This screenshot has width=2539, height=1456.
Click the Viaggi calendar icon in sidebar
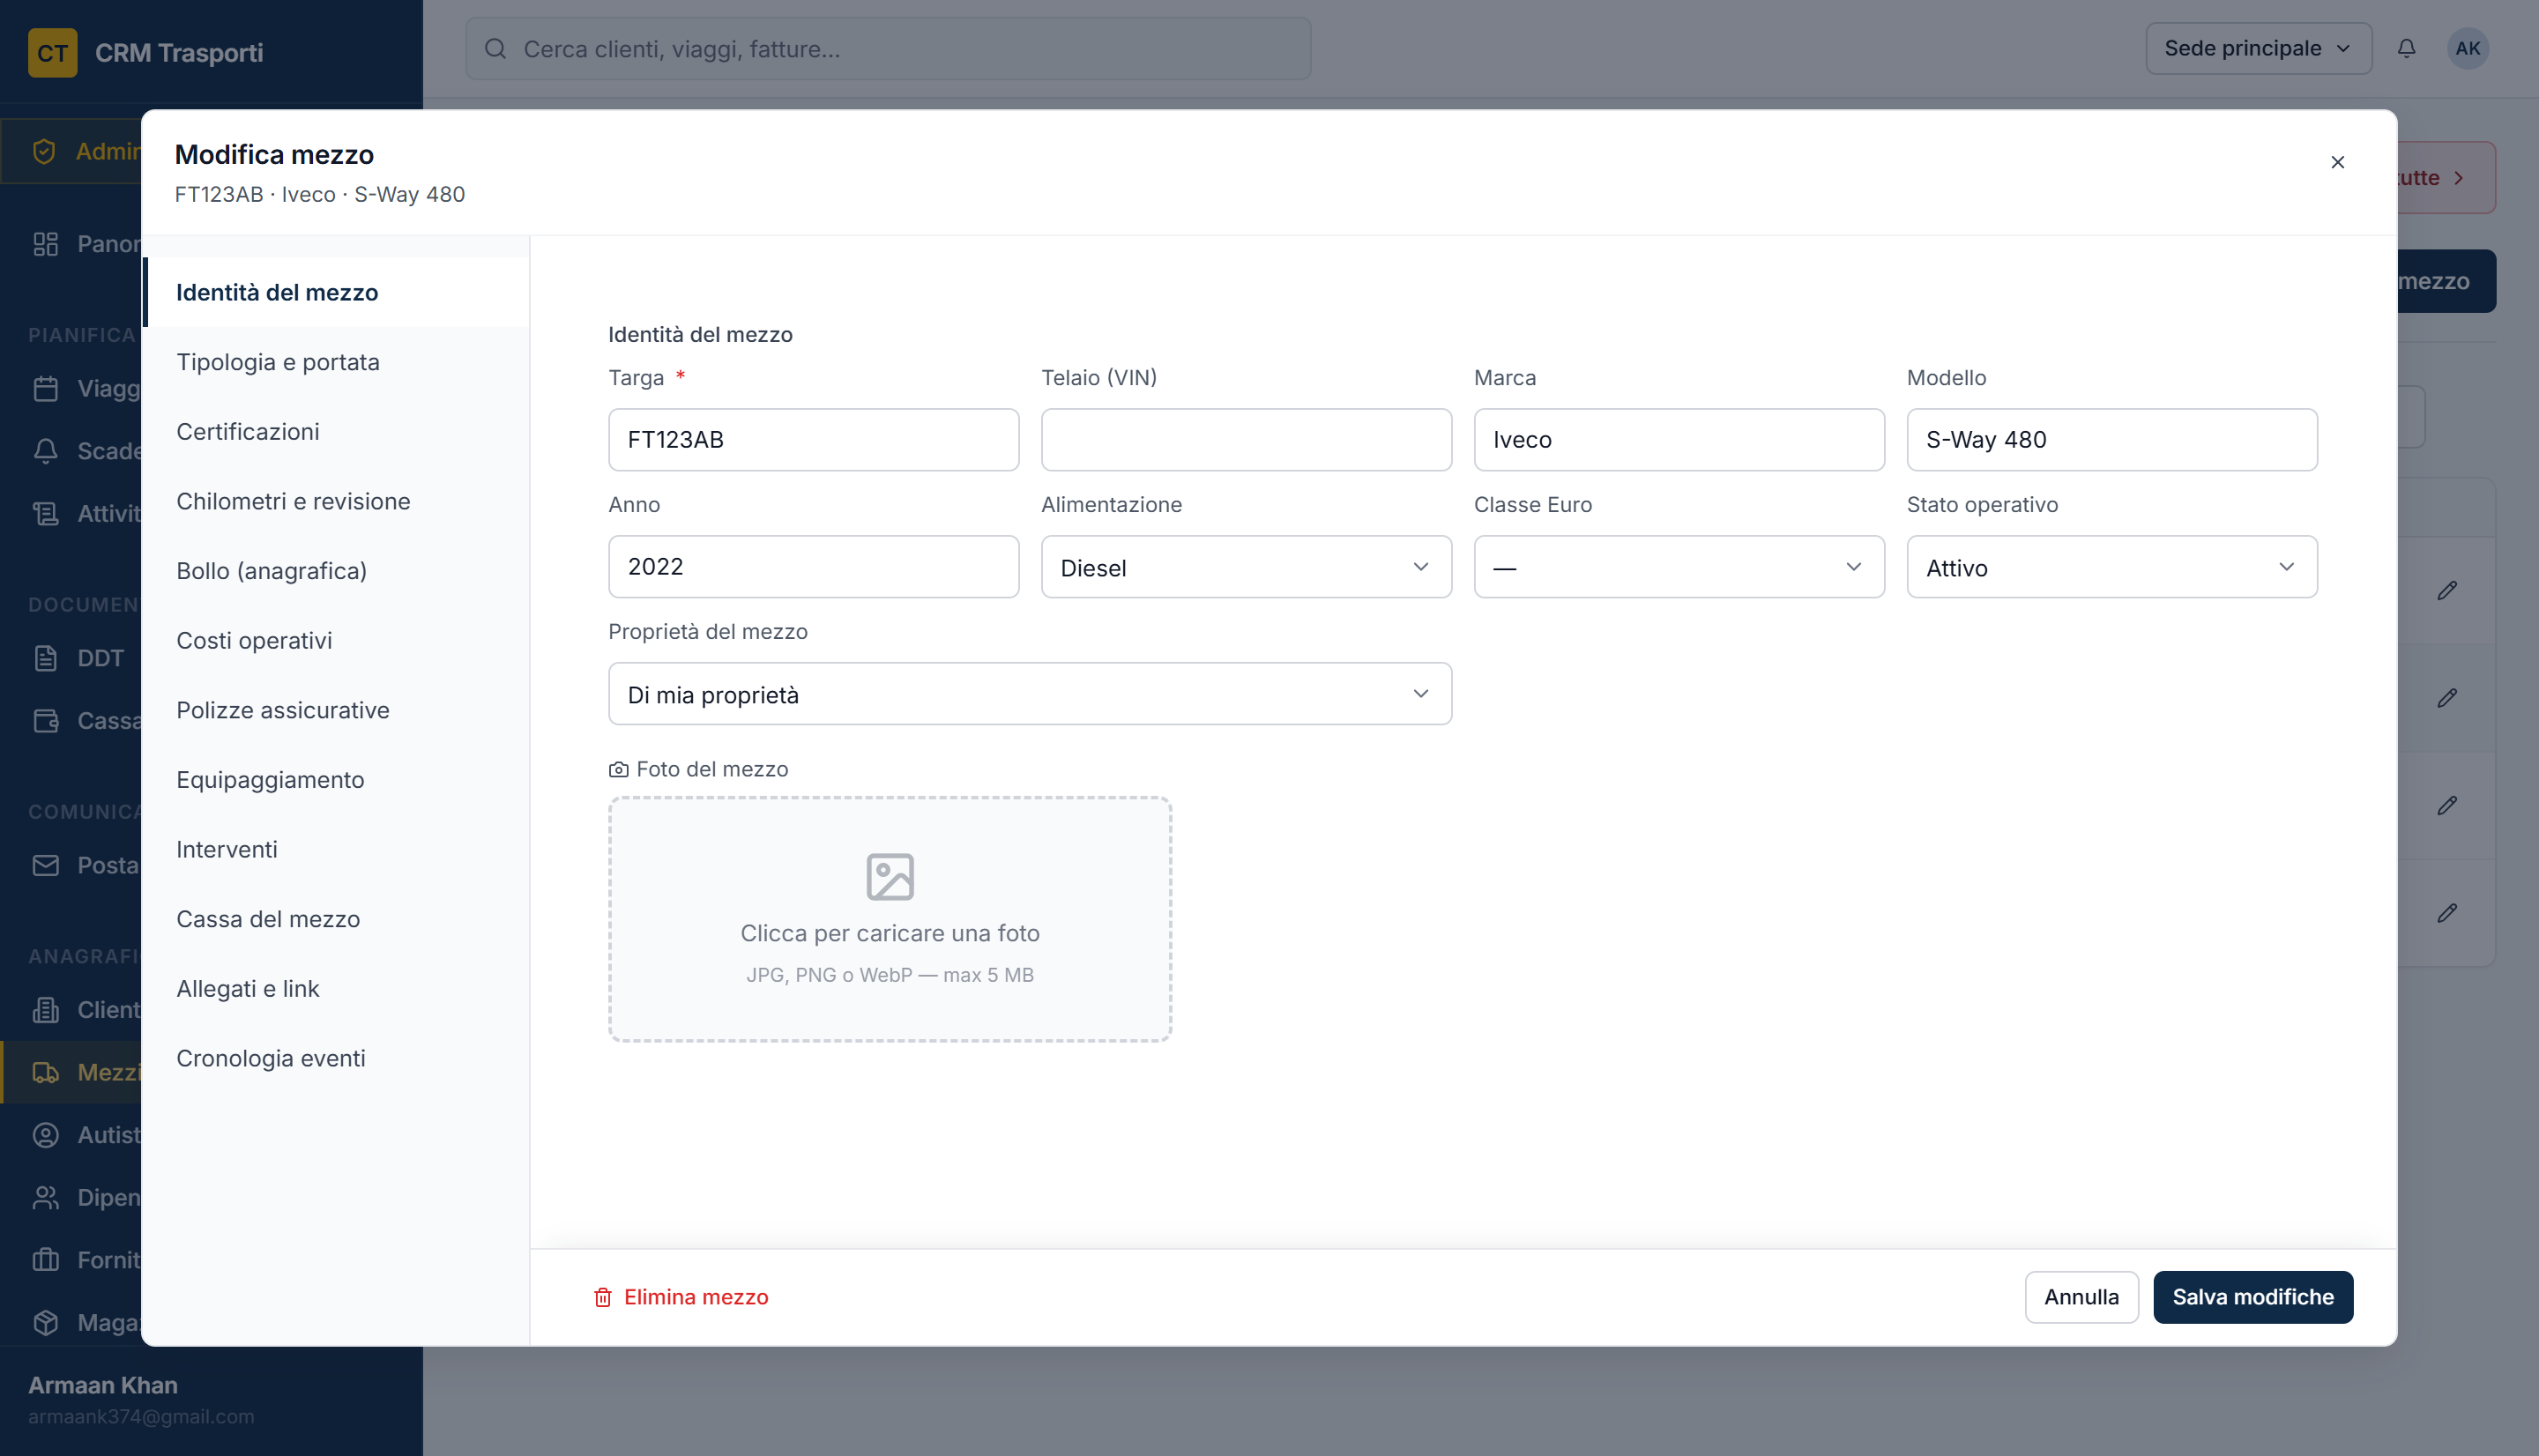point(46,388)
